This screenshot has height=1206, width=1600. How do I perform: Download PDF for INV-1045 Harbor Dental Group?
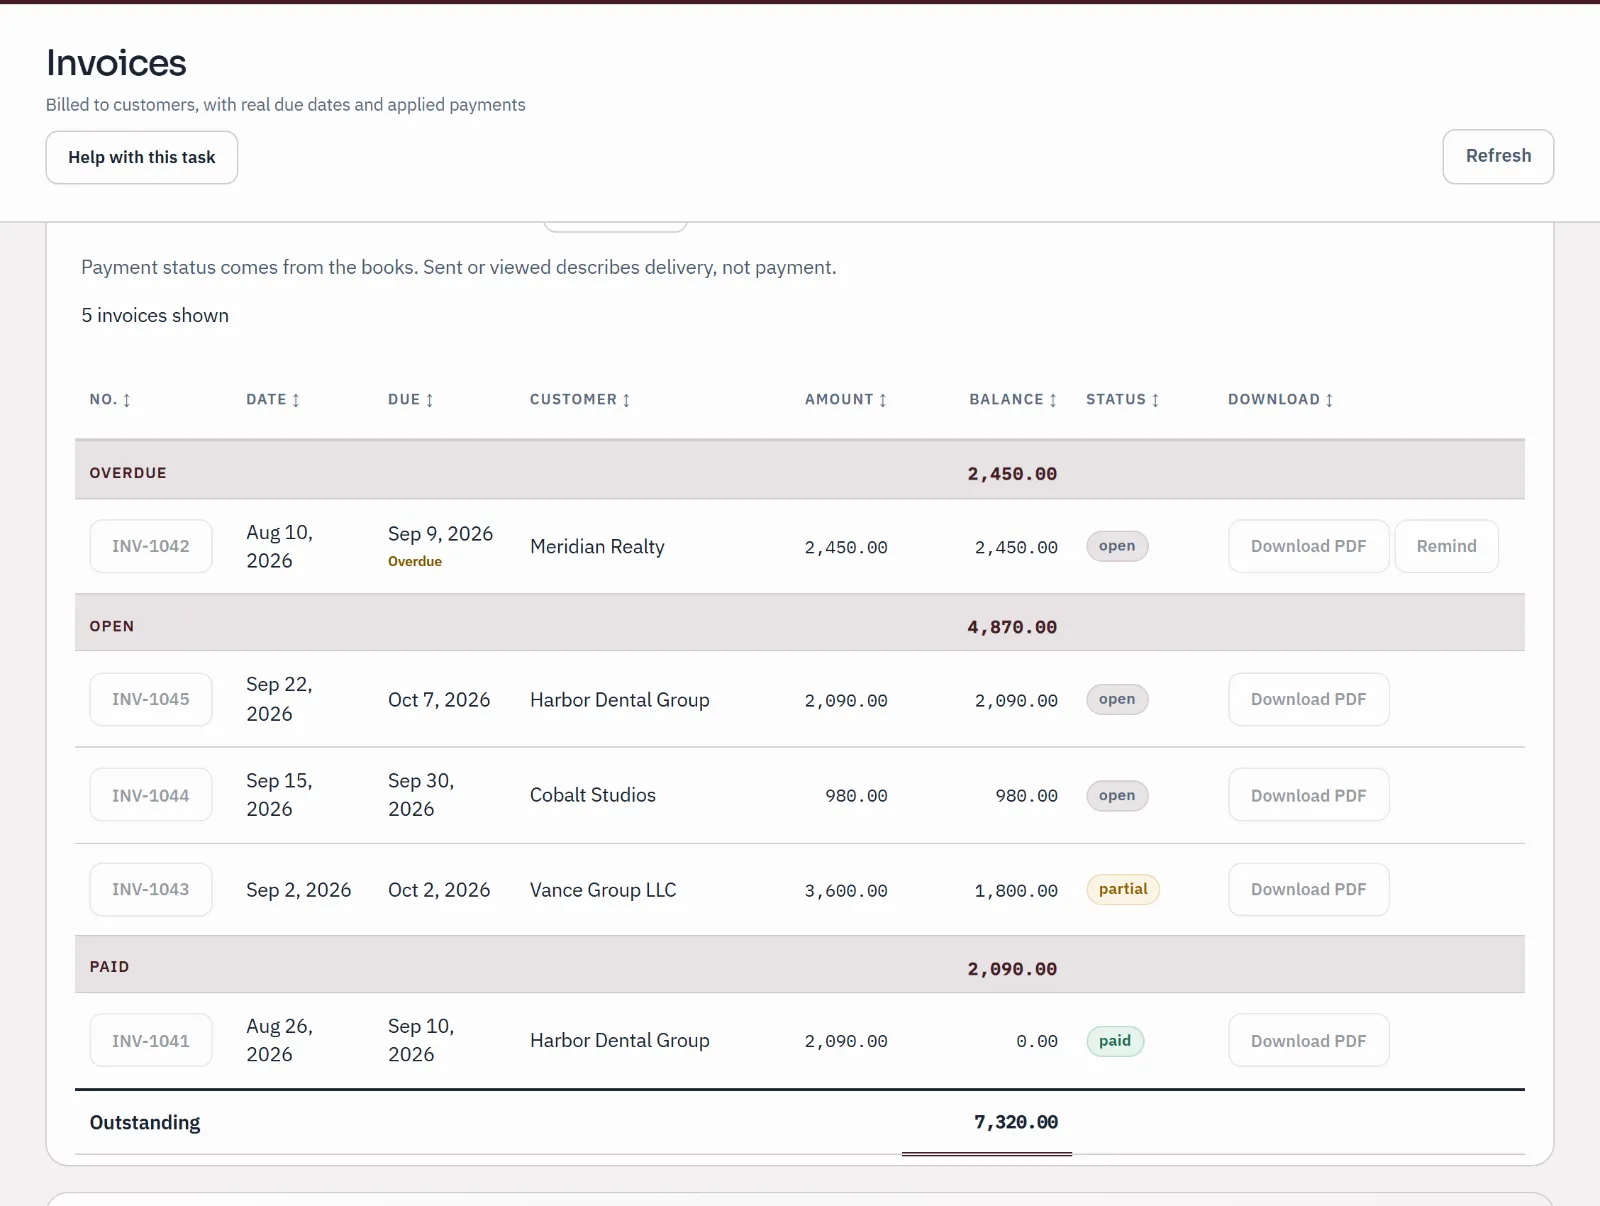pos(1308,699)
